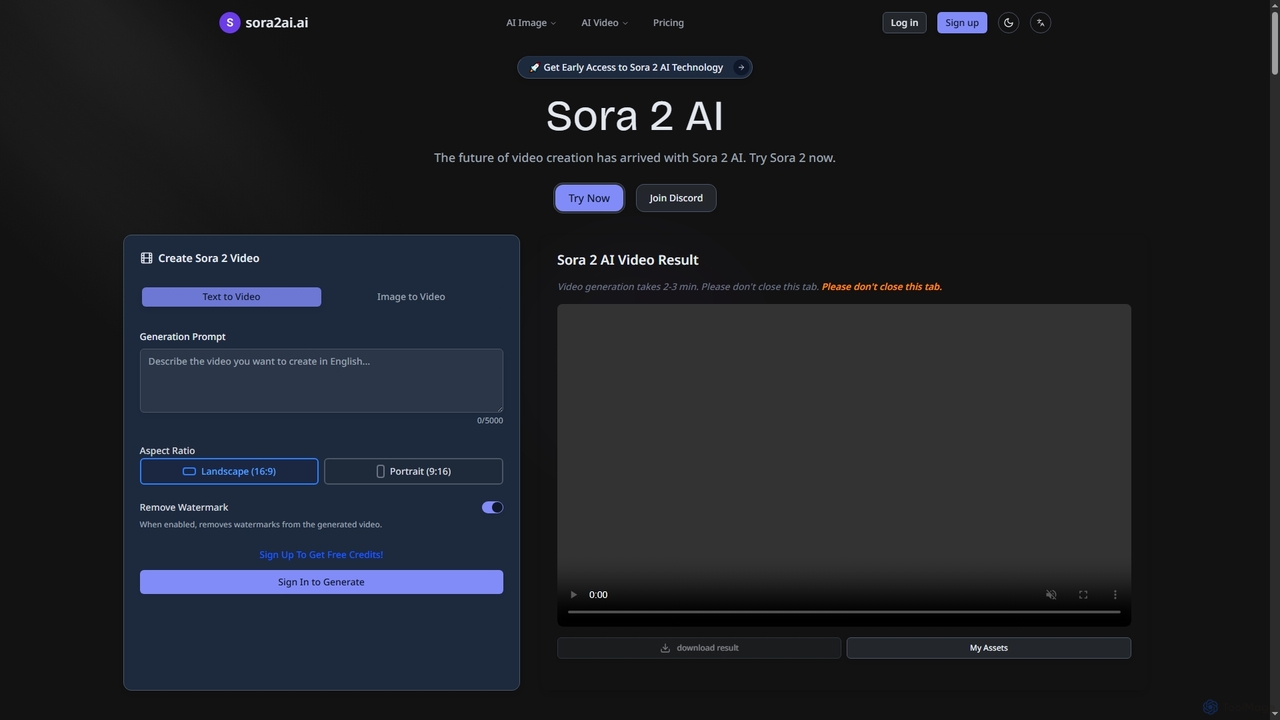Expand the AI Image dropdown menu
The image size is (1280, 720).
pyautogui.click(x=531, y=22)
